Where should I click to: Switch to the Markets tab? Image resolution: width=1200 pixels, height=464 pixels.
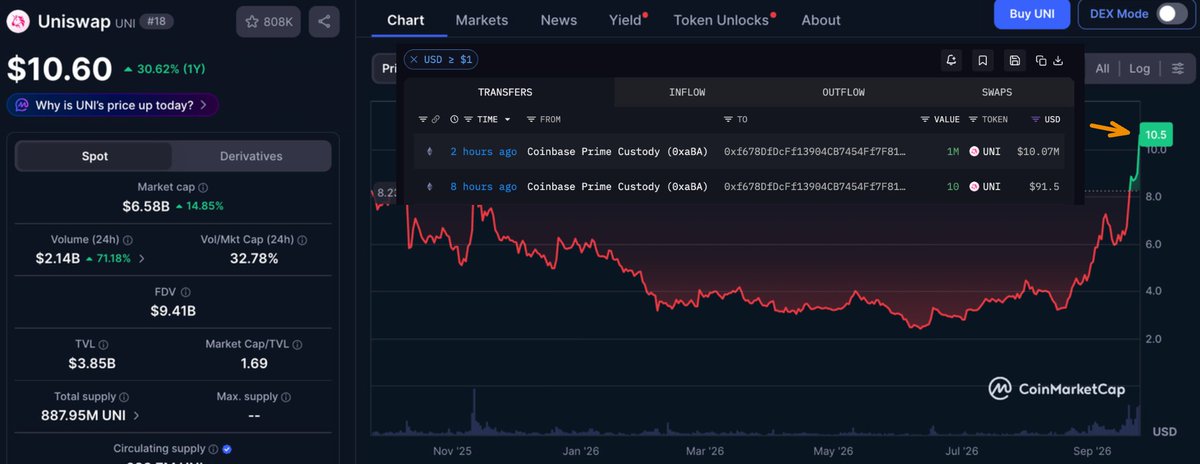point(481,20)
